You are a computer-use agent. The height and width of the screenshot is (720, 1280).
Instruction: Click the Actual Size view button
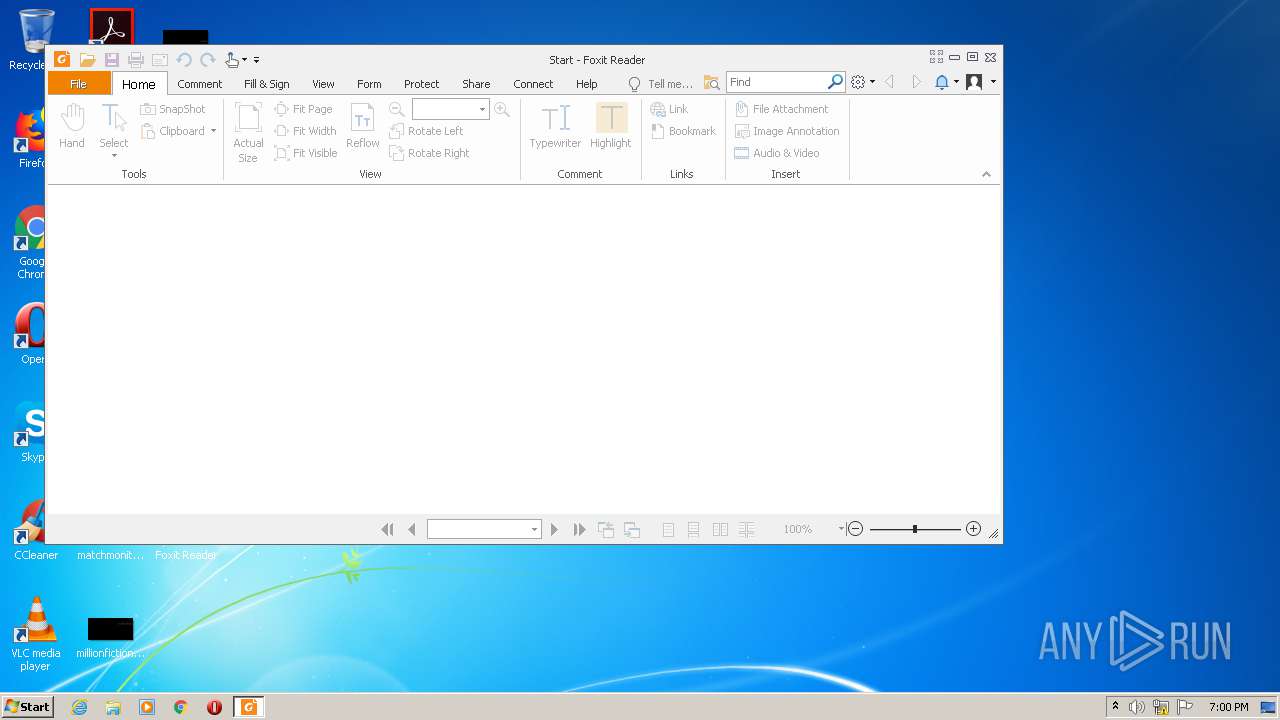point(248,133)
